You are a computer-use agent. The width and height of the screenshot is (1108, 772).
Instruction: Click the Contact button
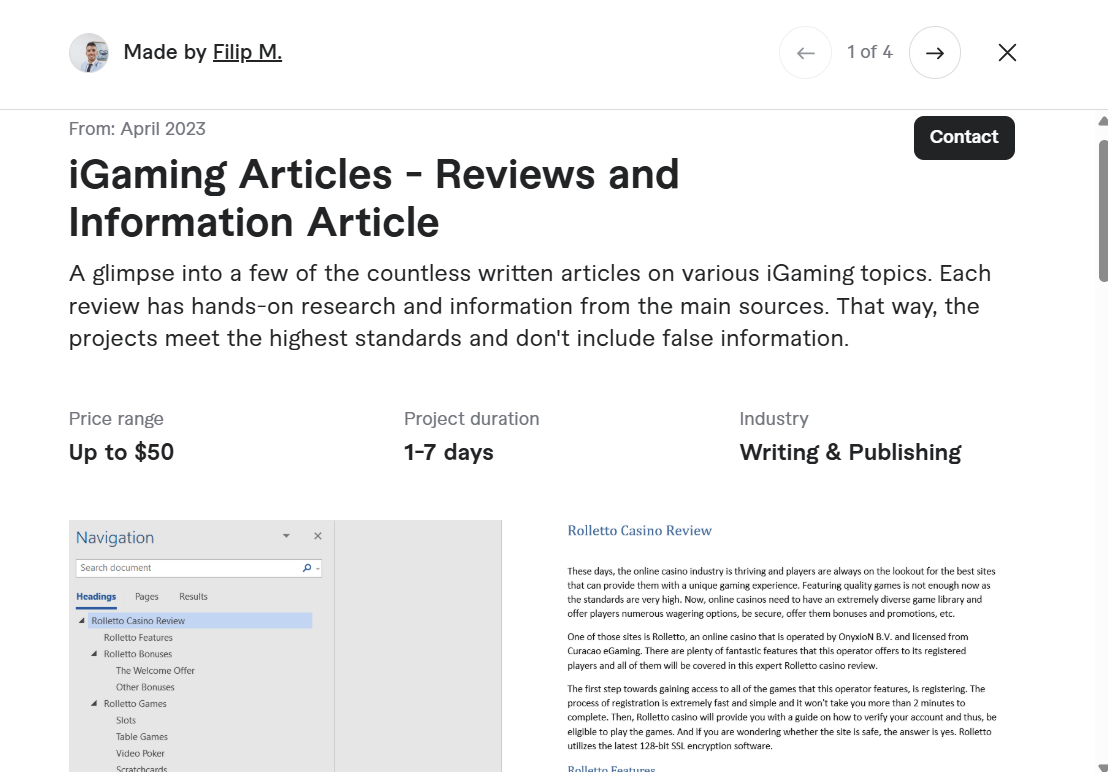tap(963, 137)
